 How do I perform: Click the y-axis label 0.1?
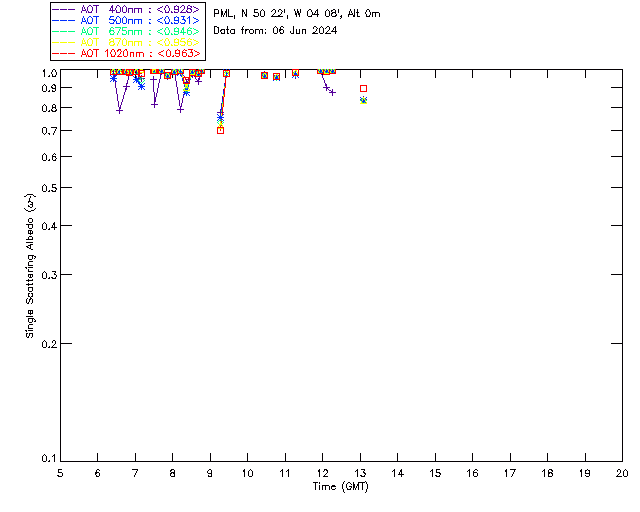point(49,459)
